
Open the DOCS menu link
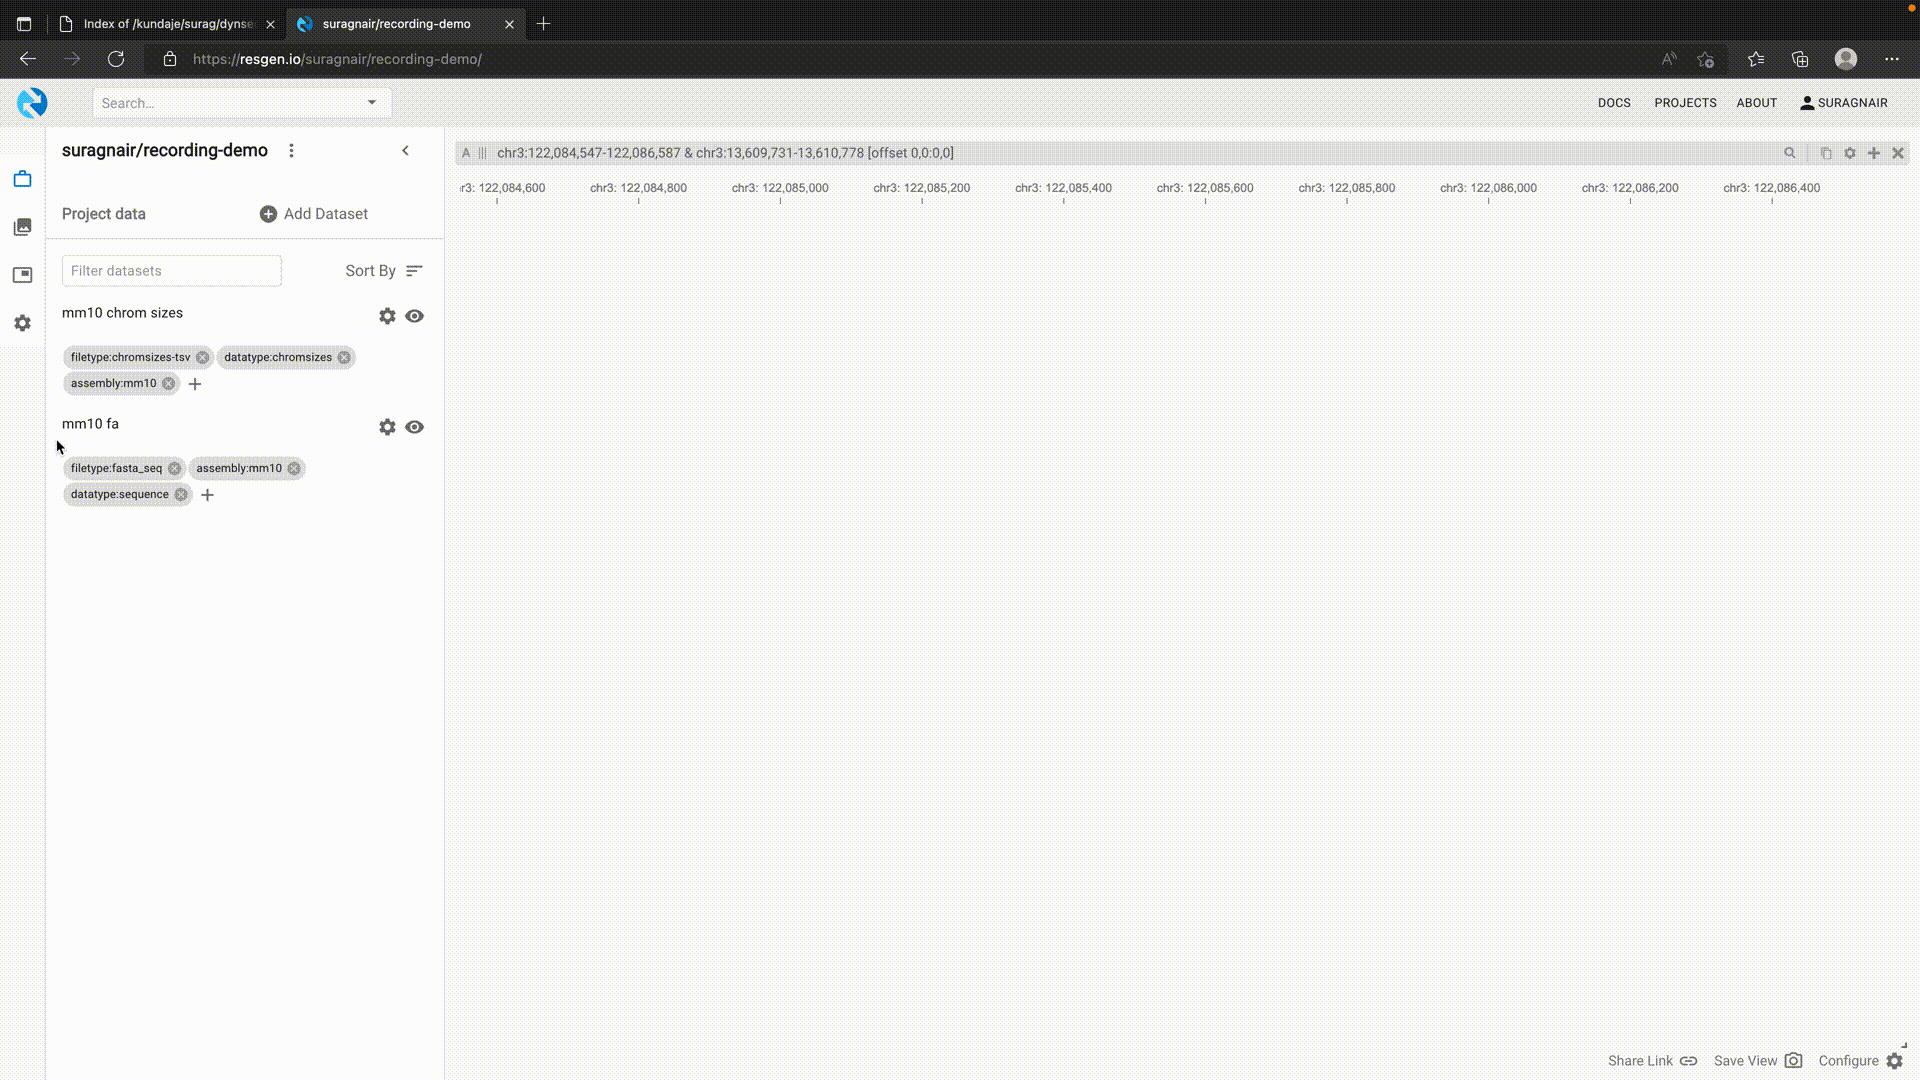pos(1614,103)
